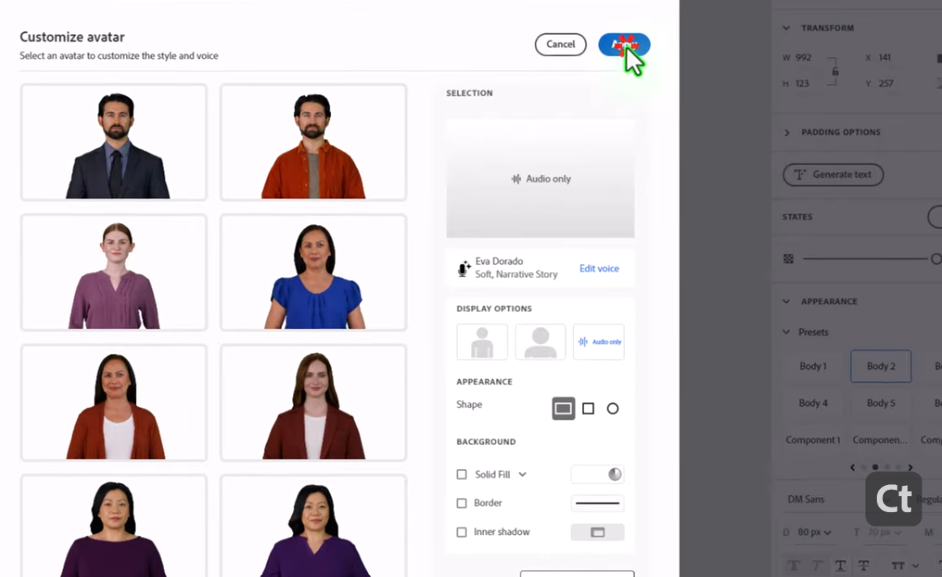Select the full-body avatar display option

[x=482, y=342]
